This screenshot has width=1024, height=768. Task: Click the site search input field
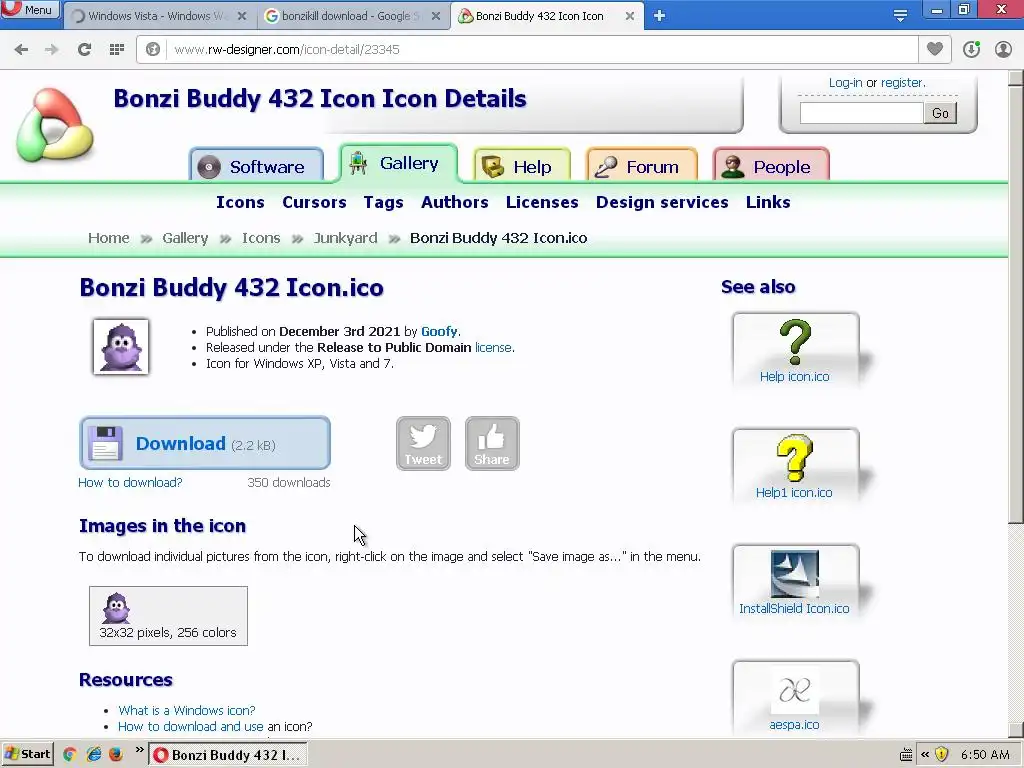pos(861,113)
